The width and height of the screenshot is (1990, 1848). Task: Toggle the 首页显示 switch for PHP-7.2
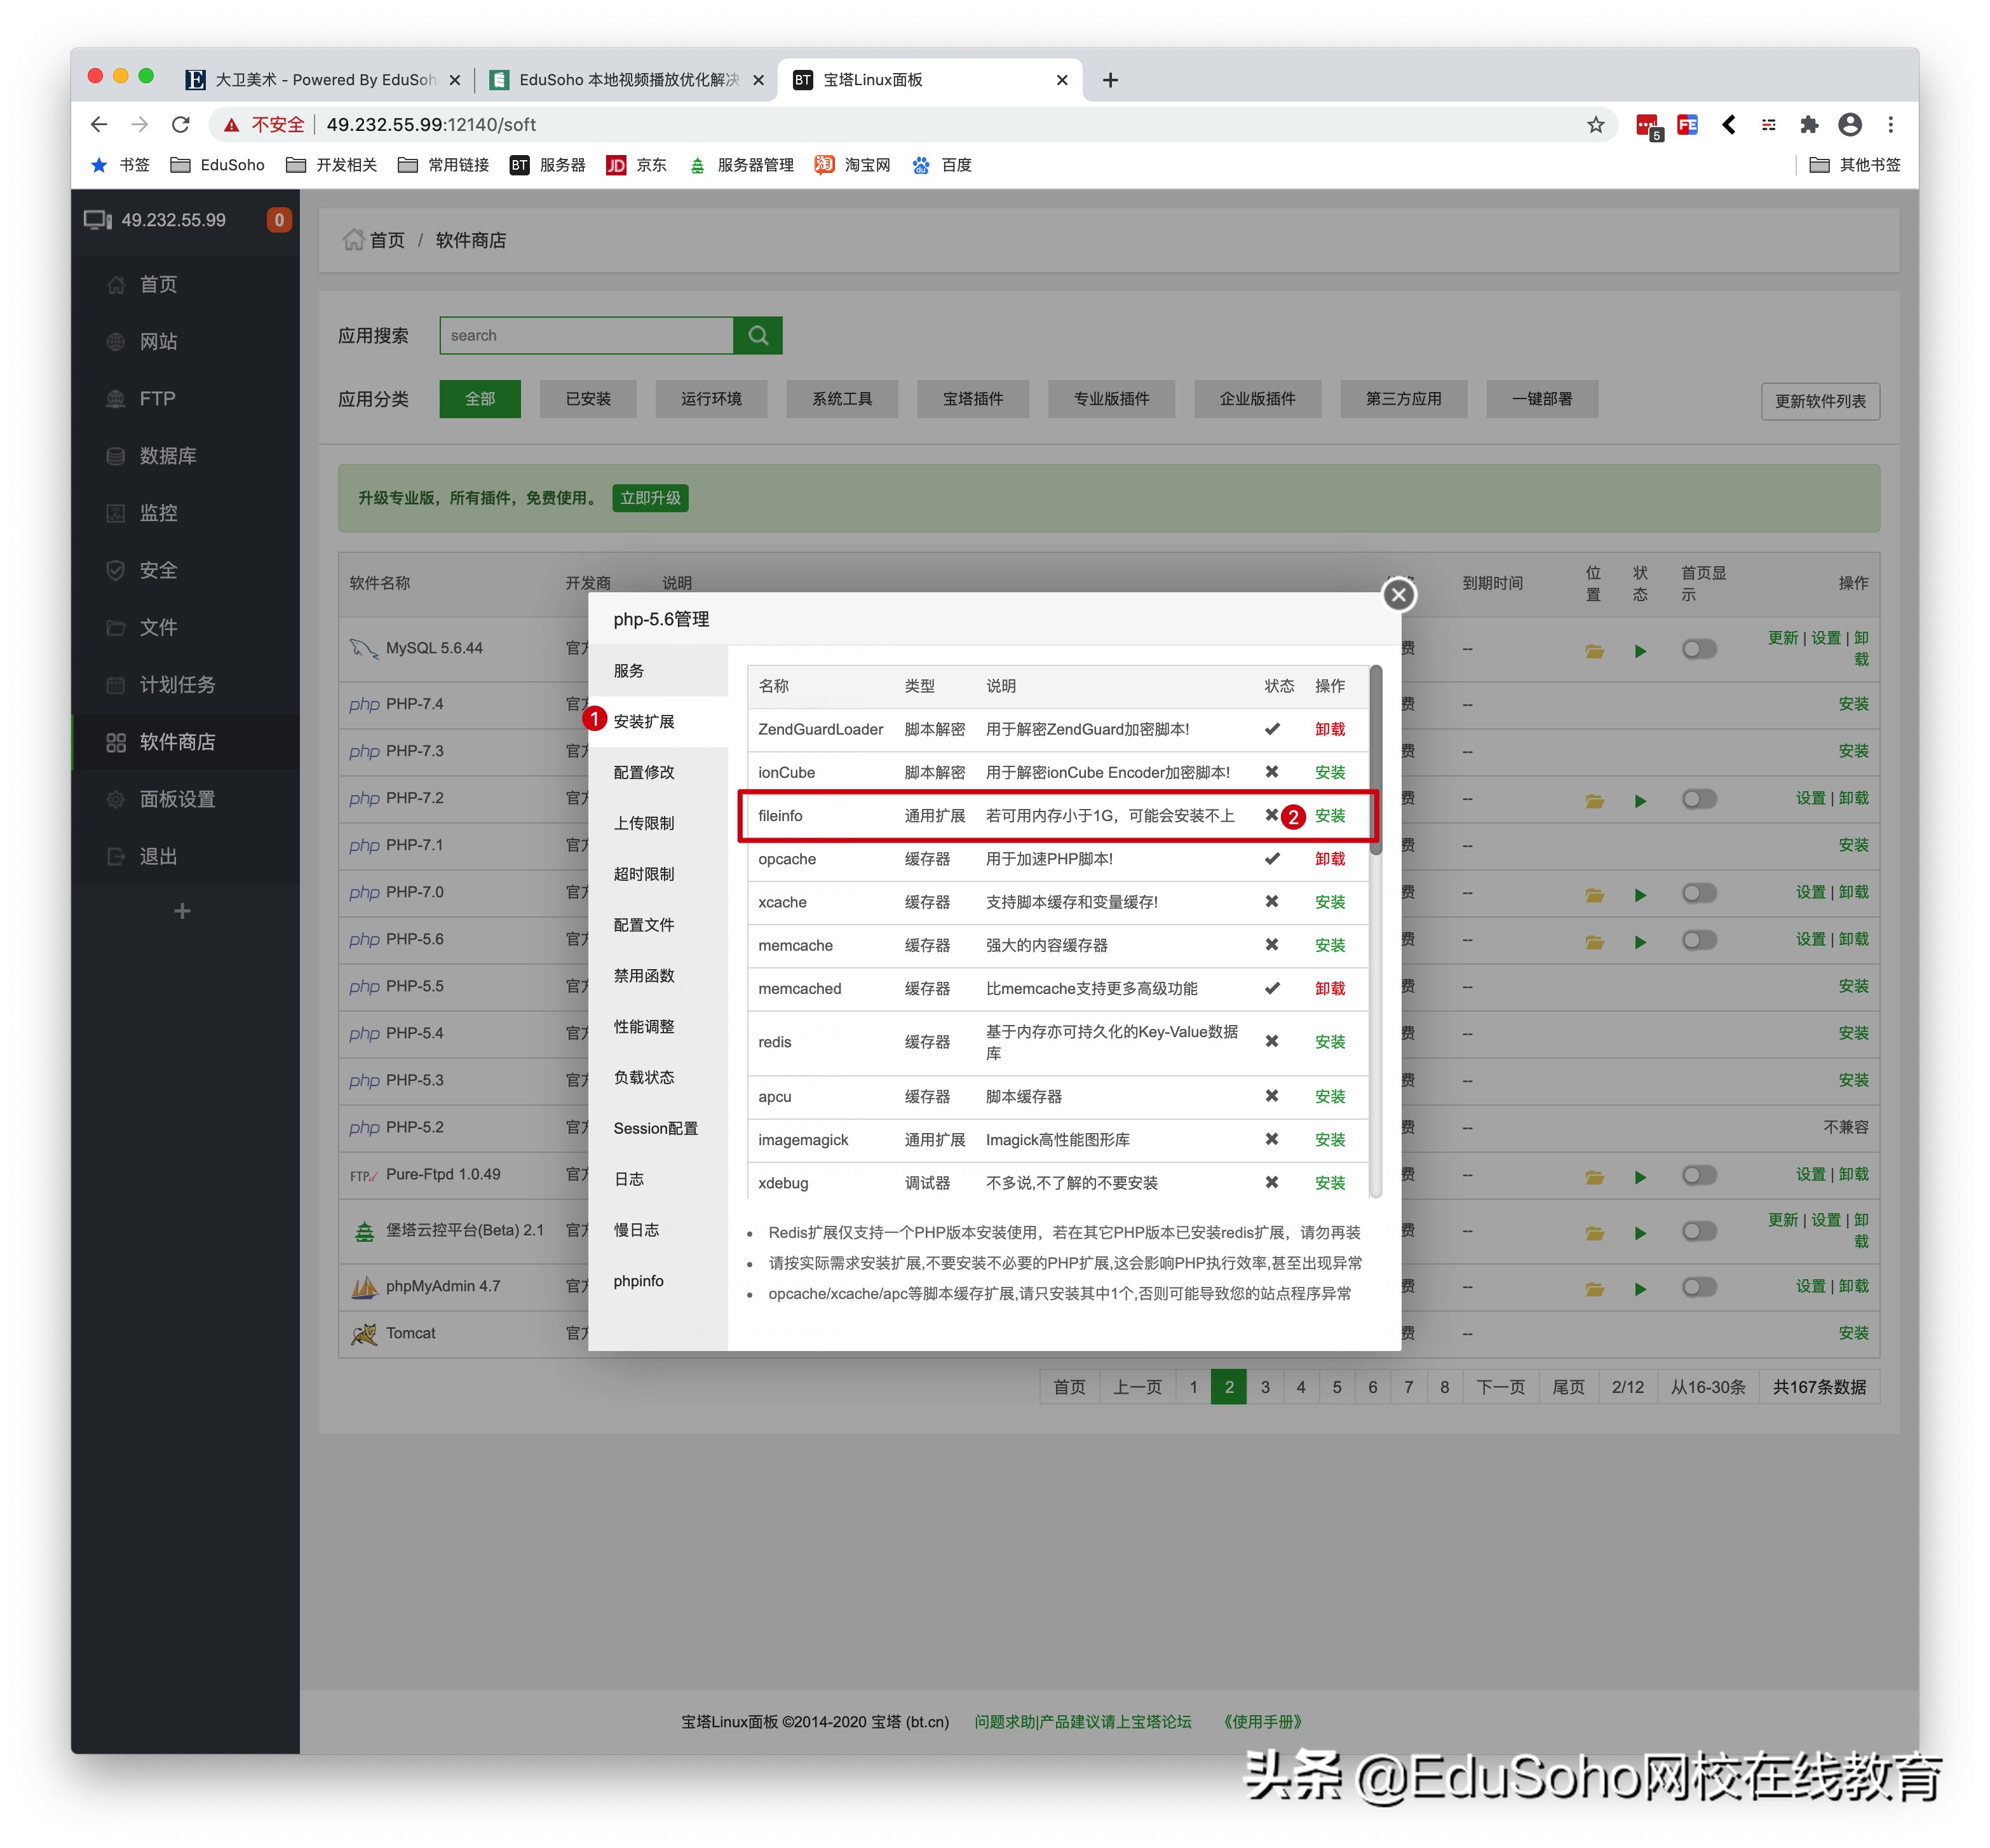(x=1699, y=799)
